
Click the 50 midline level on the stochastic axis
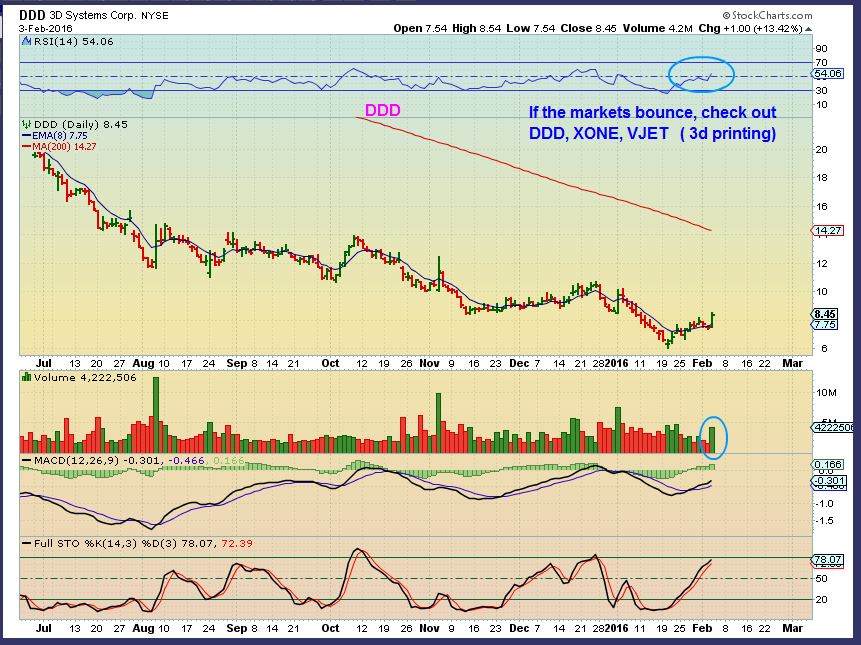point(821,579)
